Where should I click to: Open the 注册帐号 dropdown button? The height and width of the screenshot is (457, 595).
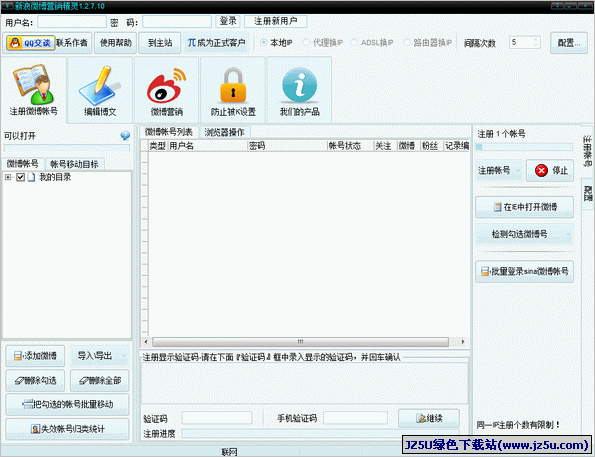(x=499, y=170)
